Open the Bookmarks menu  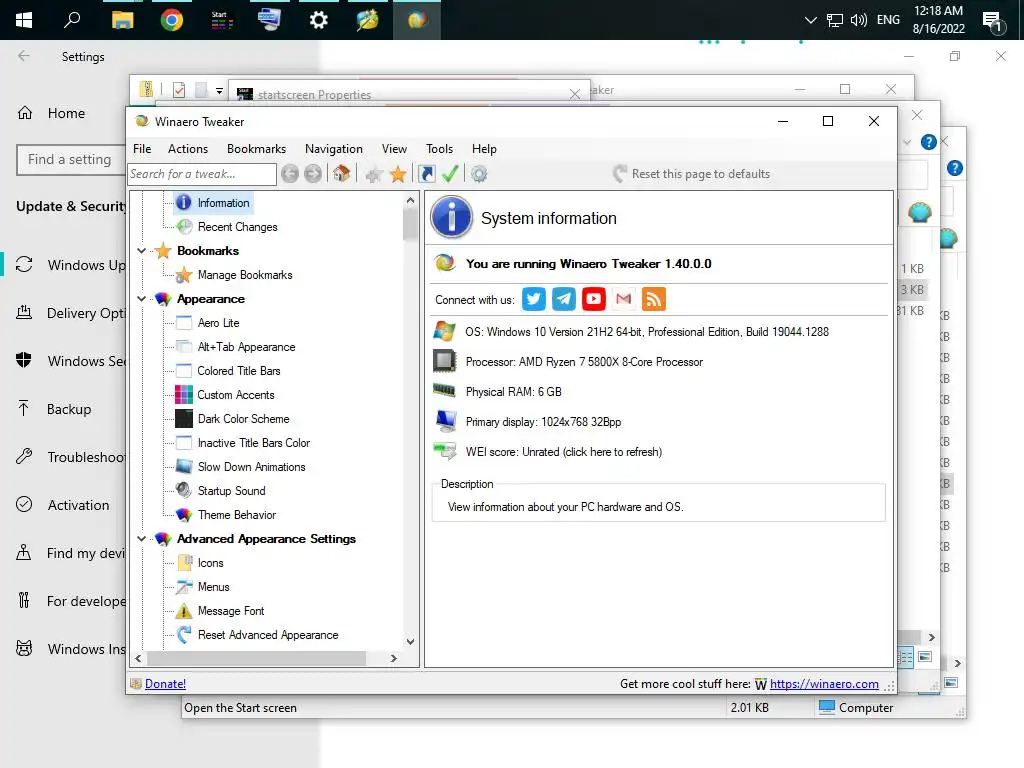256,149
